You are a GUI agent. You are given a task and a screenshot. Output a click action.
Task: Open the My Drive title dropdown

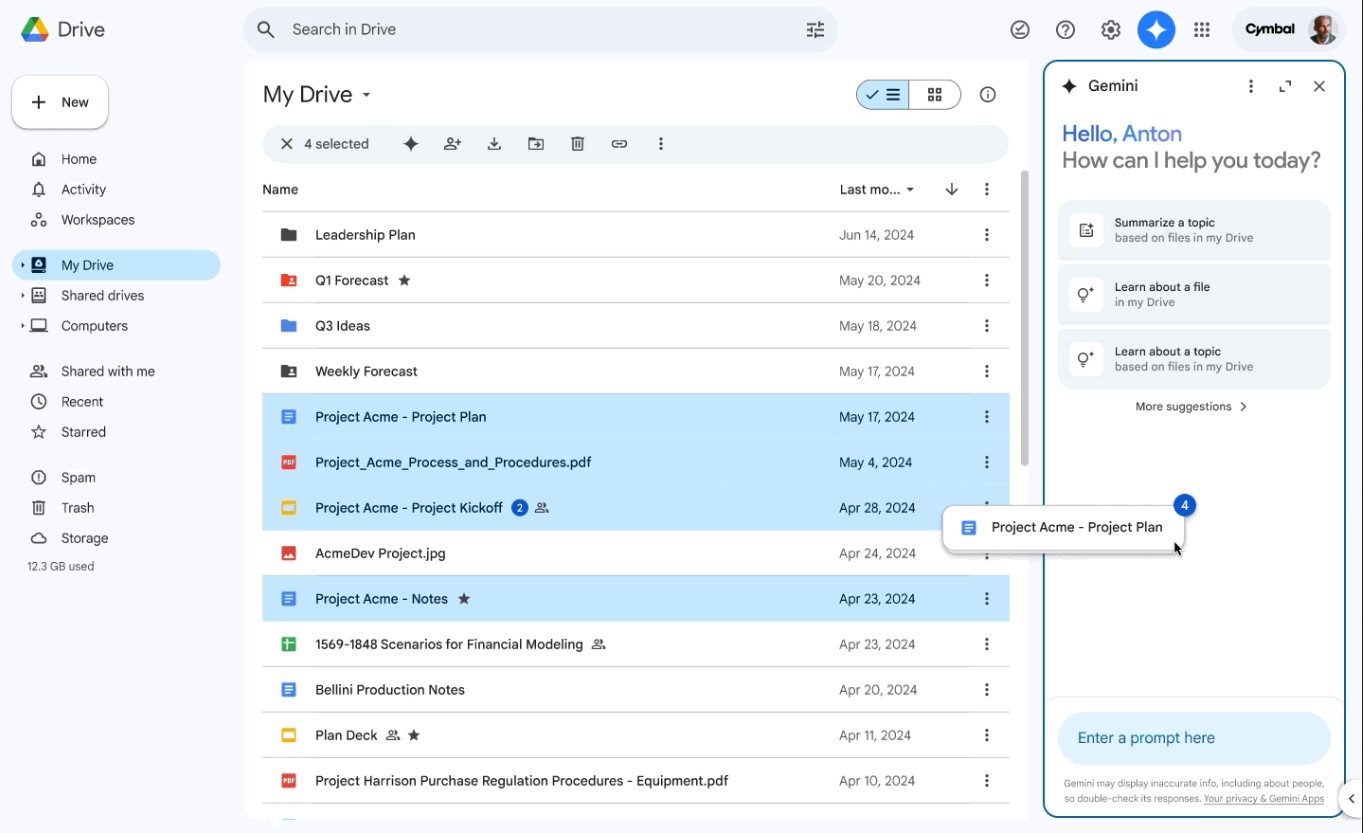tap(366, 95)
